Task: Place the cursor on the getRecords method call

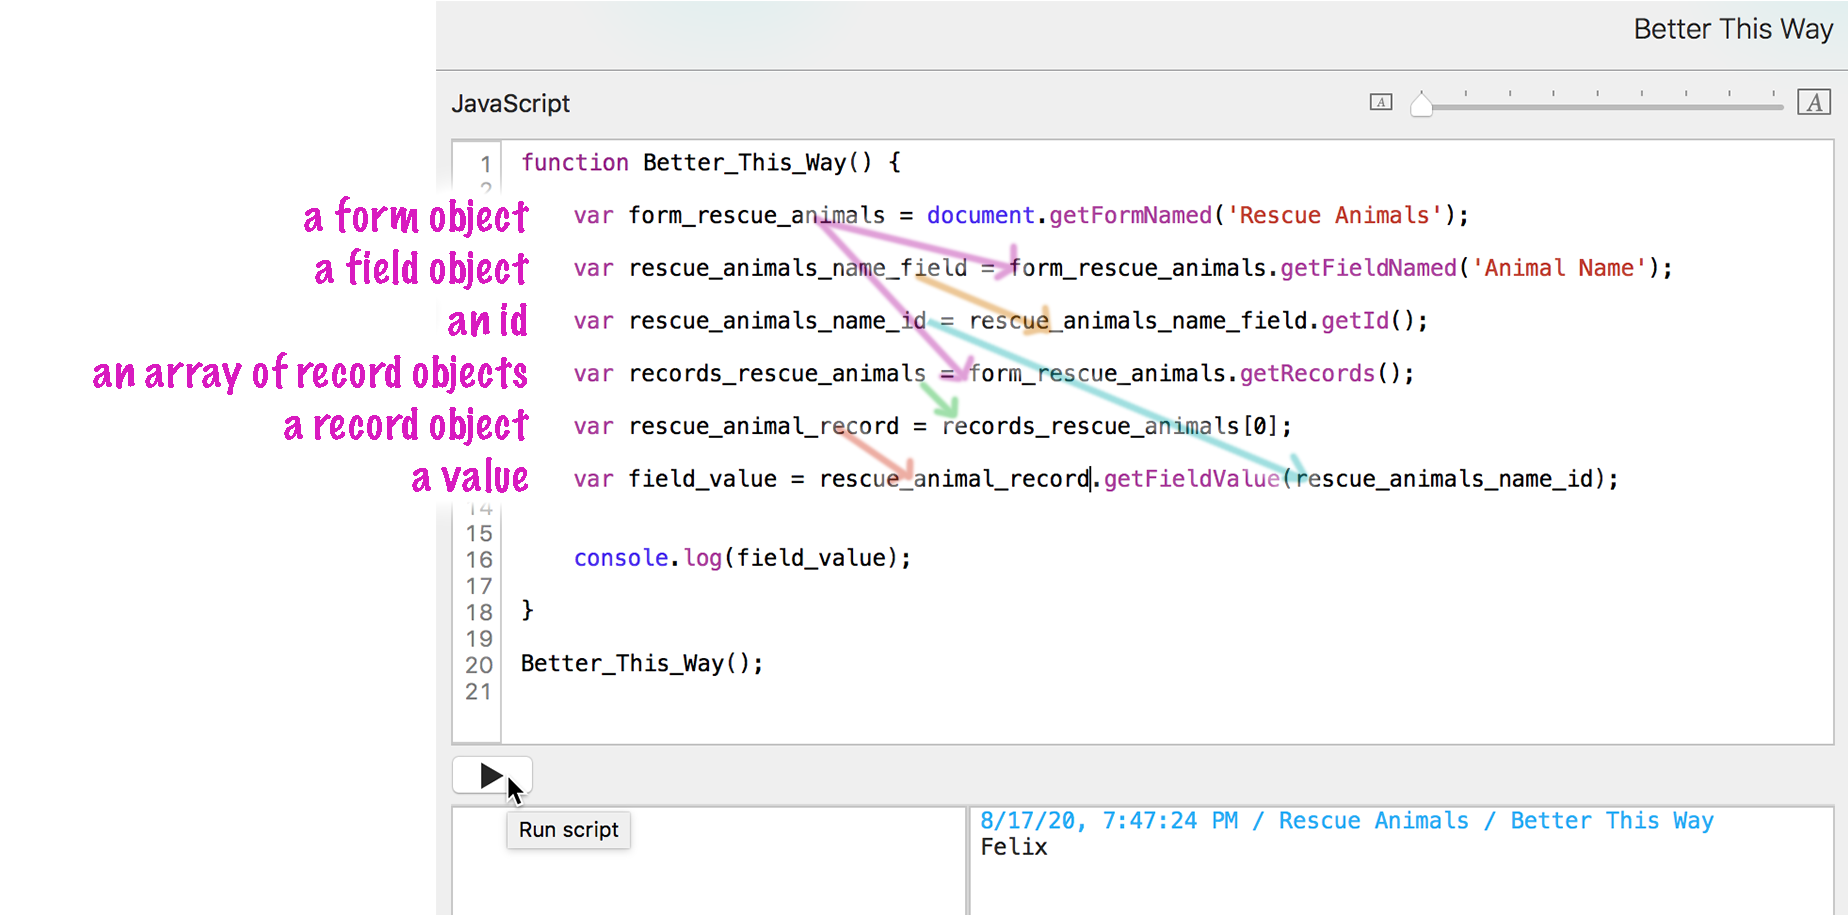Action: click(1307, 374)
